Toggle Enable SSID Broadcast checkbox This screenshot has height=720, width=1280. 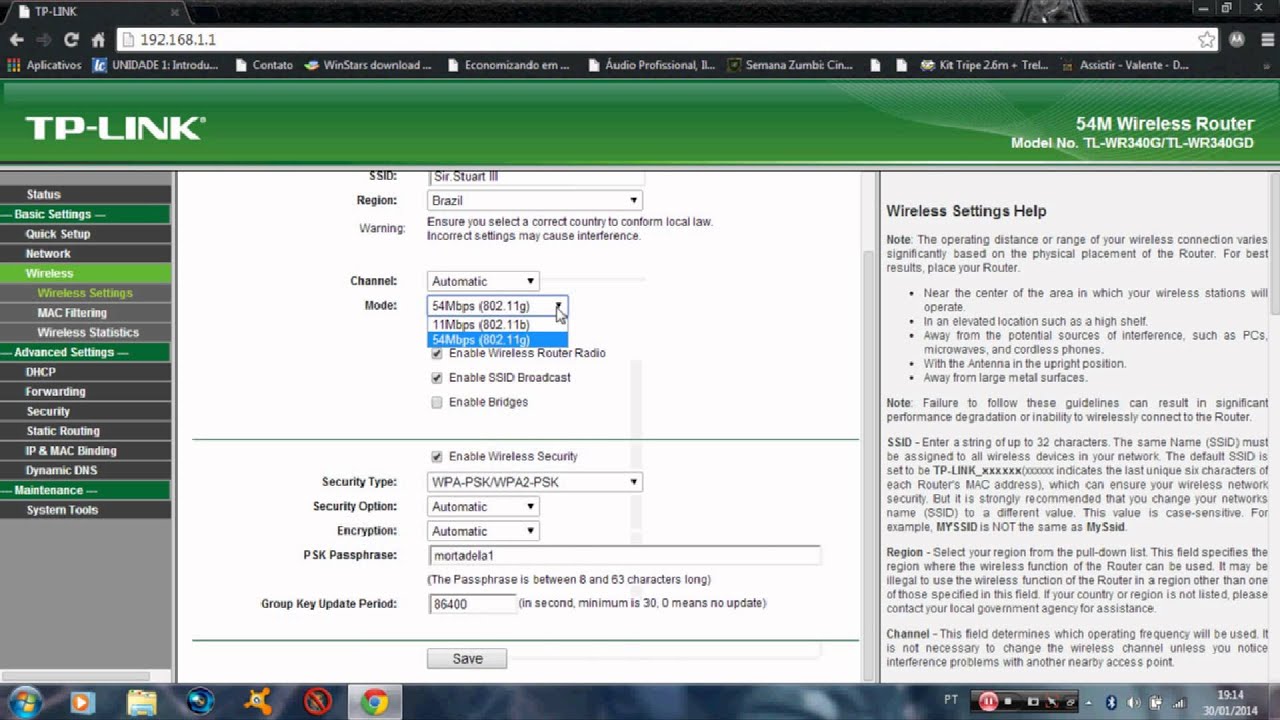click(436, 378)
